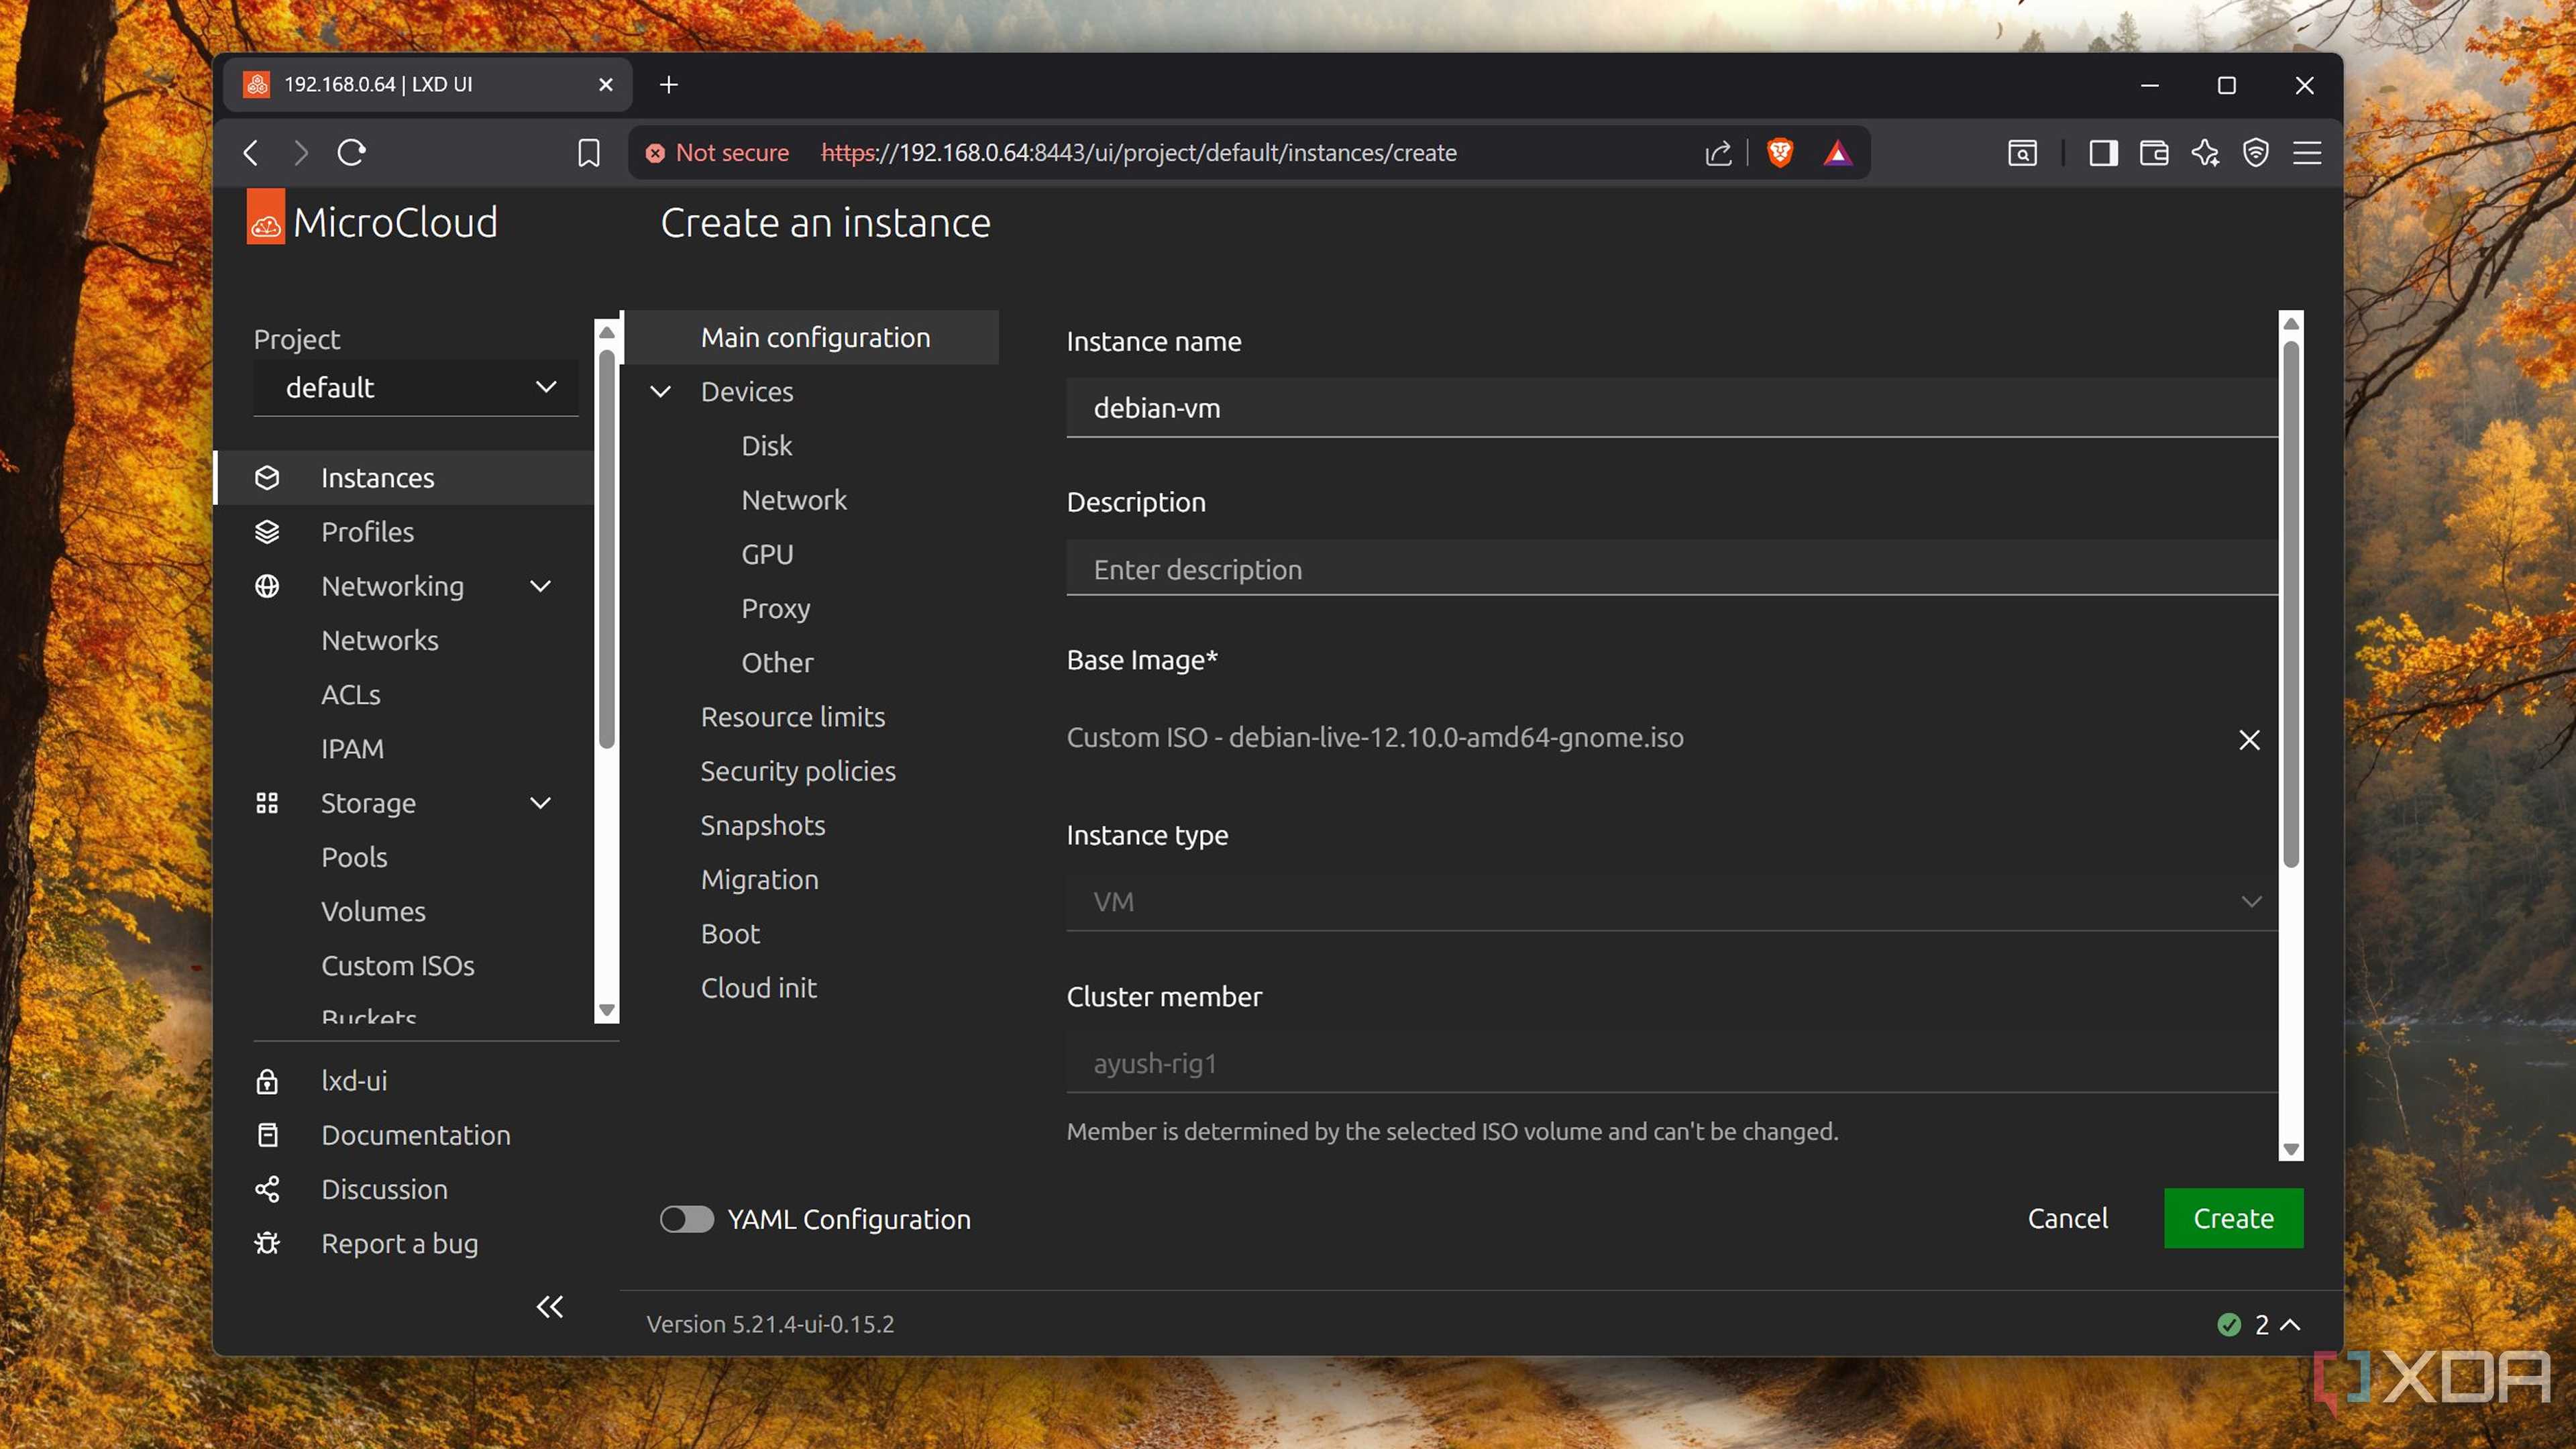Toggle the YAML Configuration switch

687,1219
